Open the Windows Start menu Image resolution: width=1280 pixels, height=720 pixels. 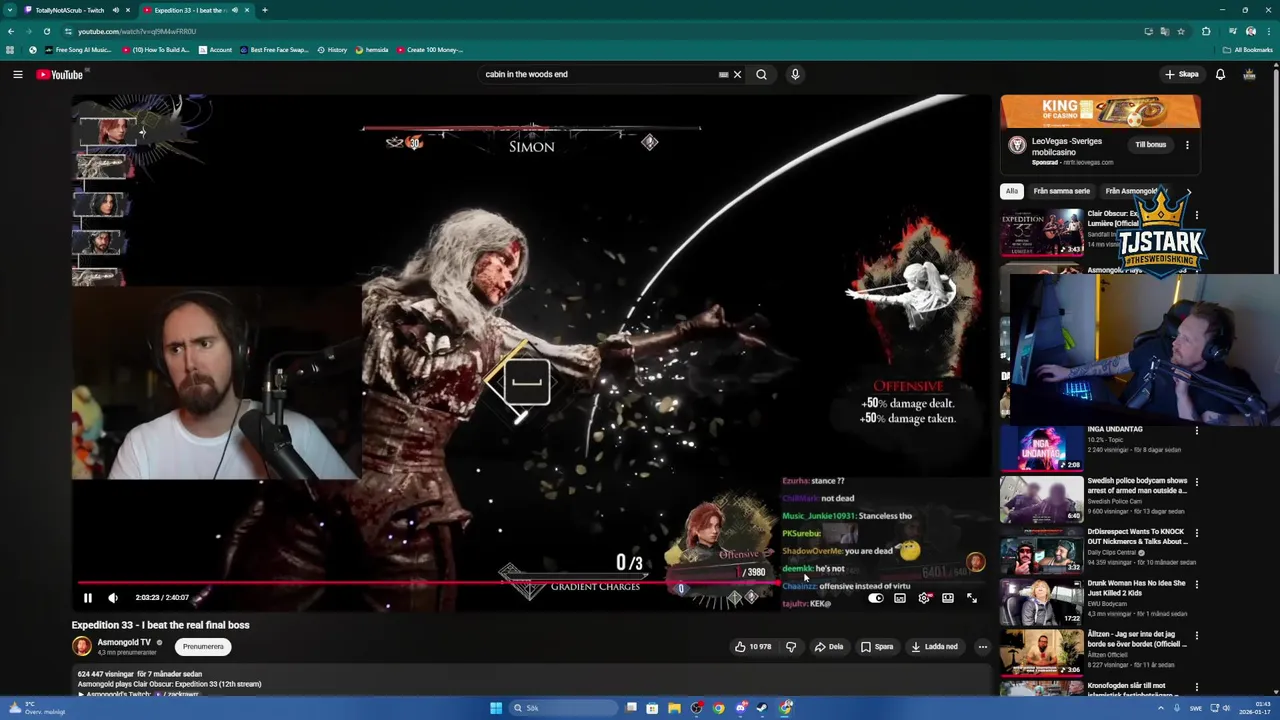[495, 708]
